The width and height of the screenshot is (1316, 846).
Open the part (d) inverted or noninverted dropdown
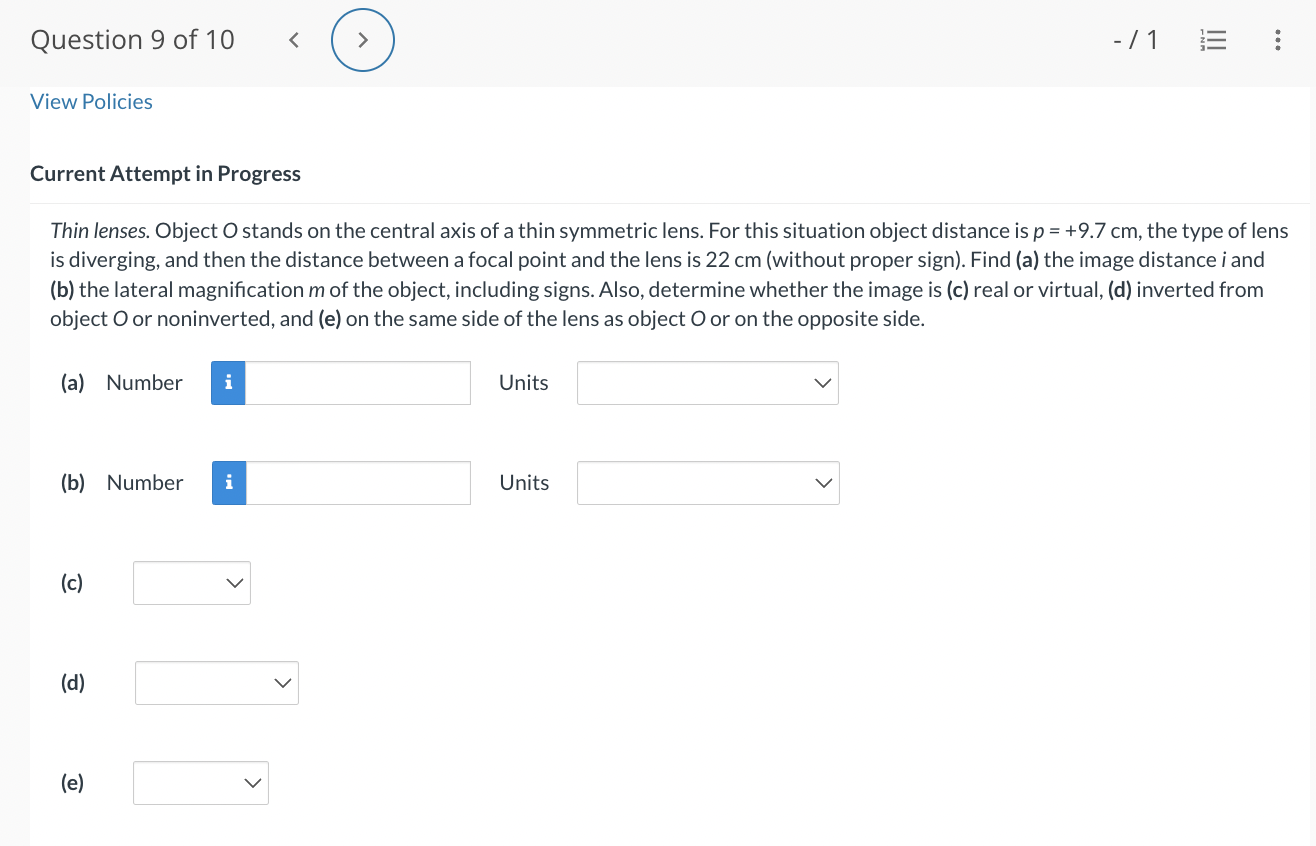pyautogui.click(x=216, y=683)
